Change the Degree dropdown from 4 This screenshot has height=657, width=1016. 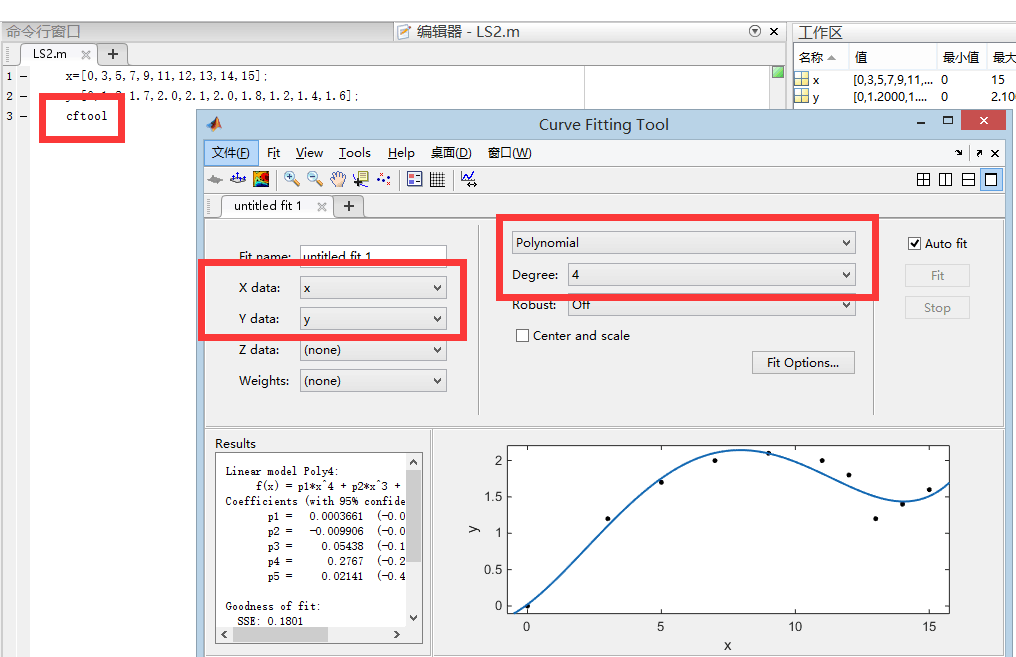711,274
